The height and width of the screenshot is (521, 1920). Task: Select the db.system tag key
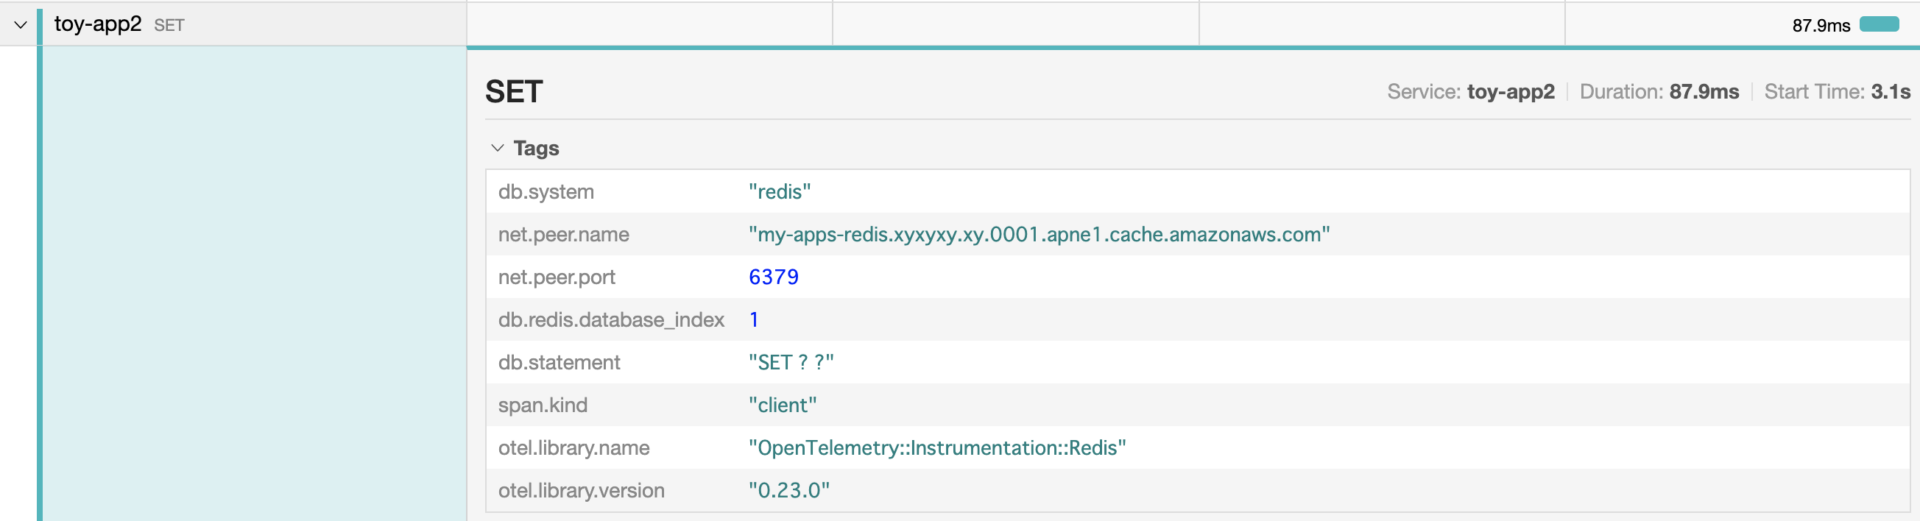pos(546,192)
